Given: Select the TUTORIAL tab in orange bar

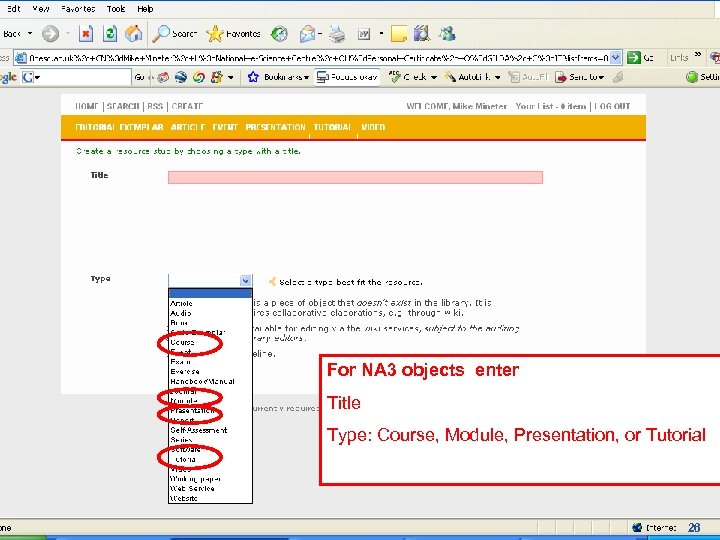Looking at the screenshot, I should click(332, 127).
